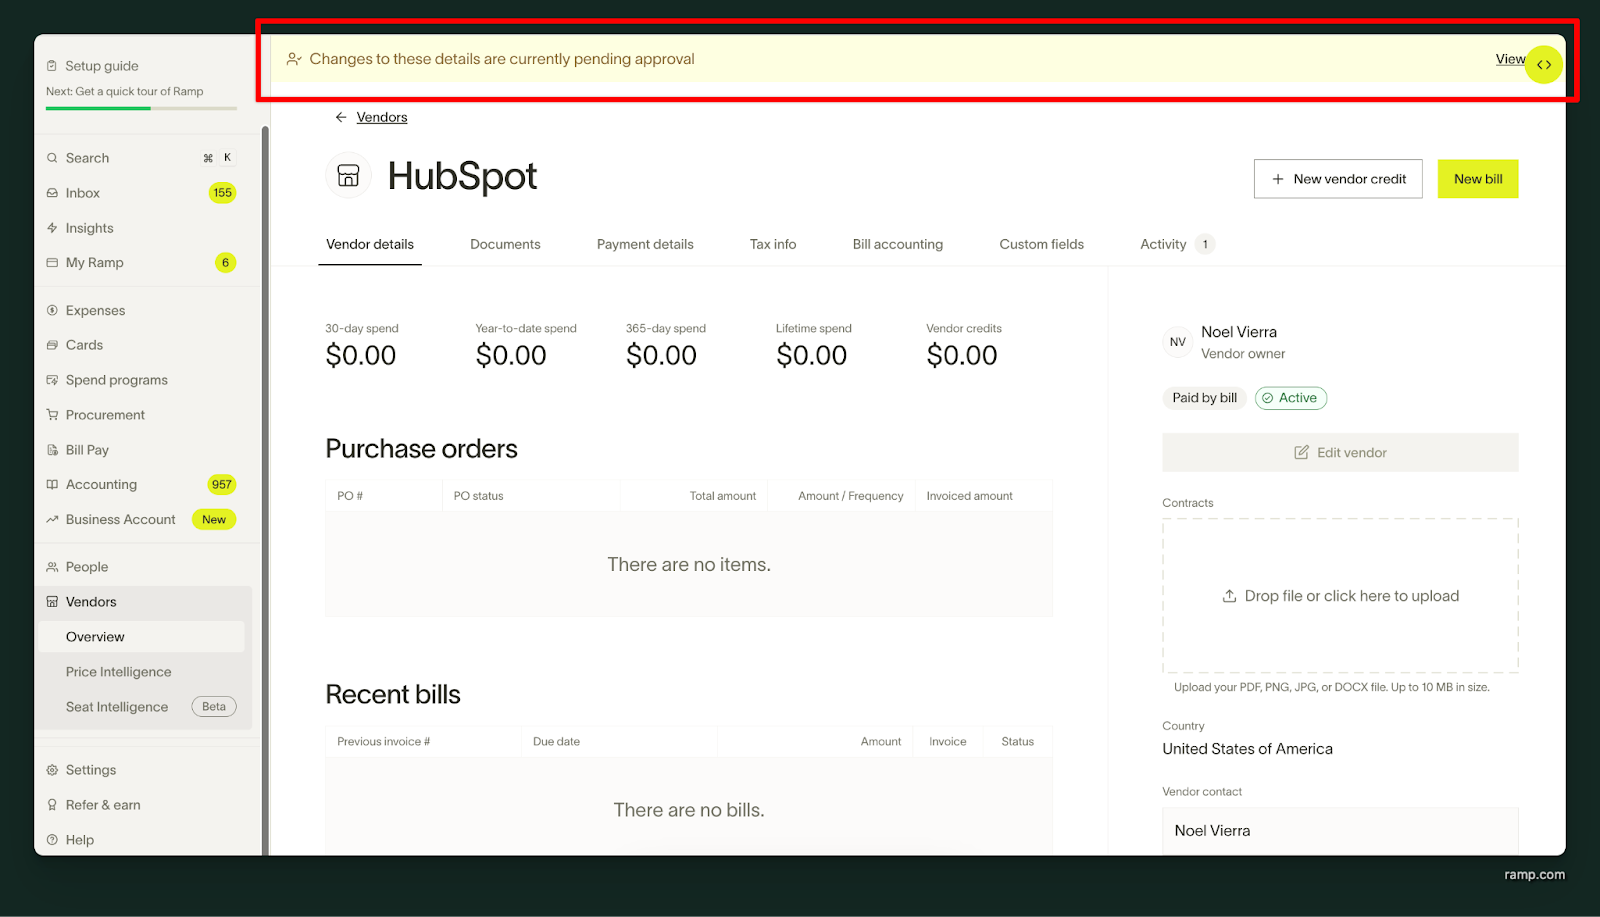The height and width of the screenshot is (917, 1600).
Task: Select the Vendor details tab
Action: tap(370, 244)
